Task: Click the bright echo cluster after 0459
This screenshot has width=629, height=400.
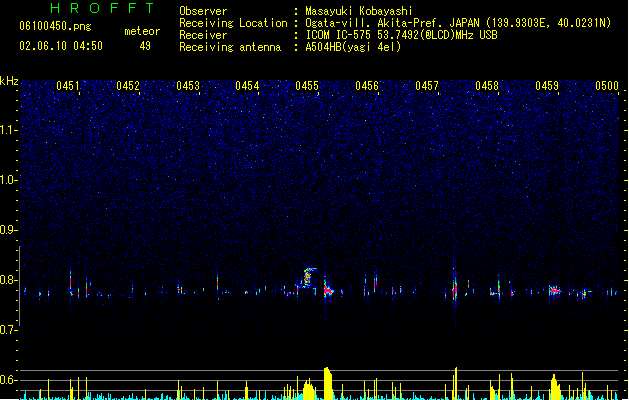Action: [555, 290]
